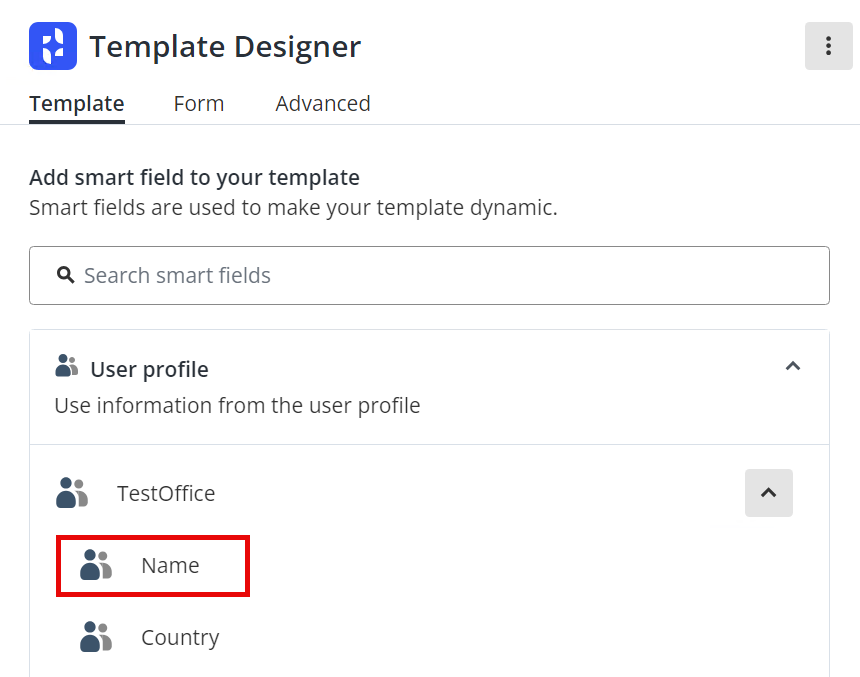Image resolution: width=860 pixels, height=677 pixels.
Task: Switch to the Form tab
Action: pyautogui.click(x=199, y=104)
